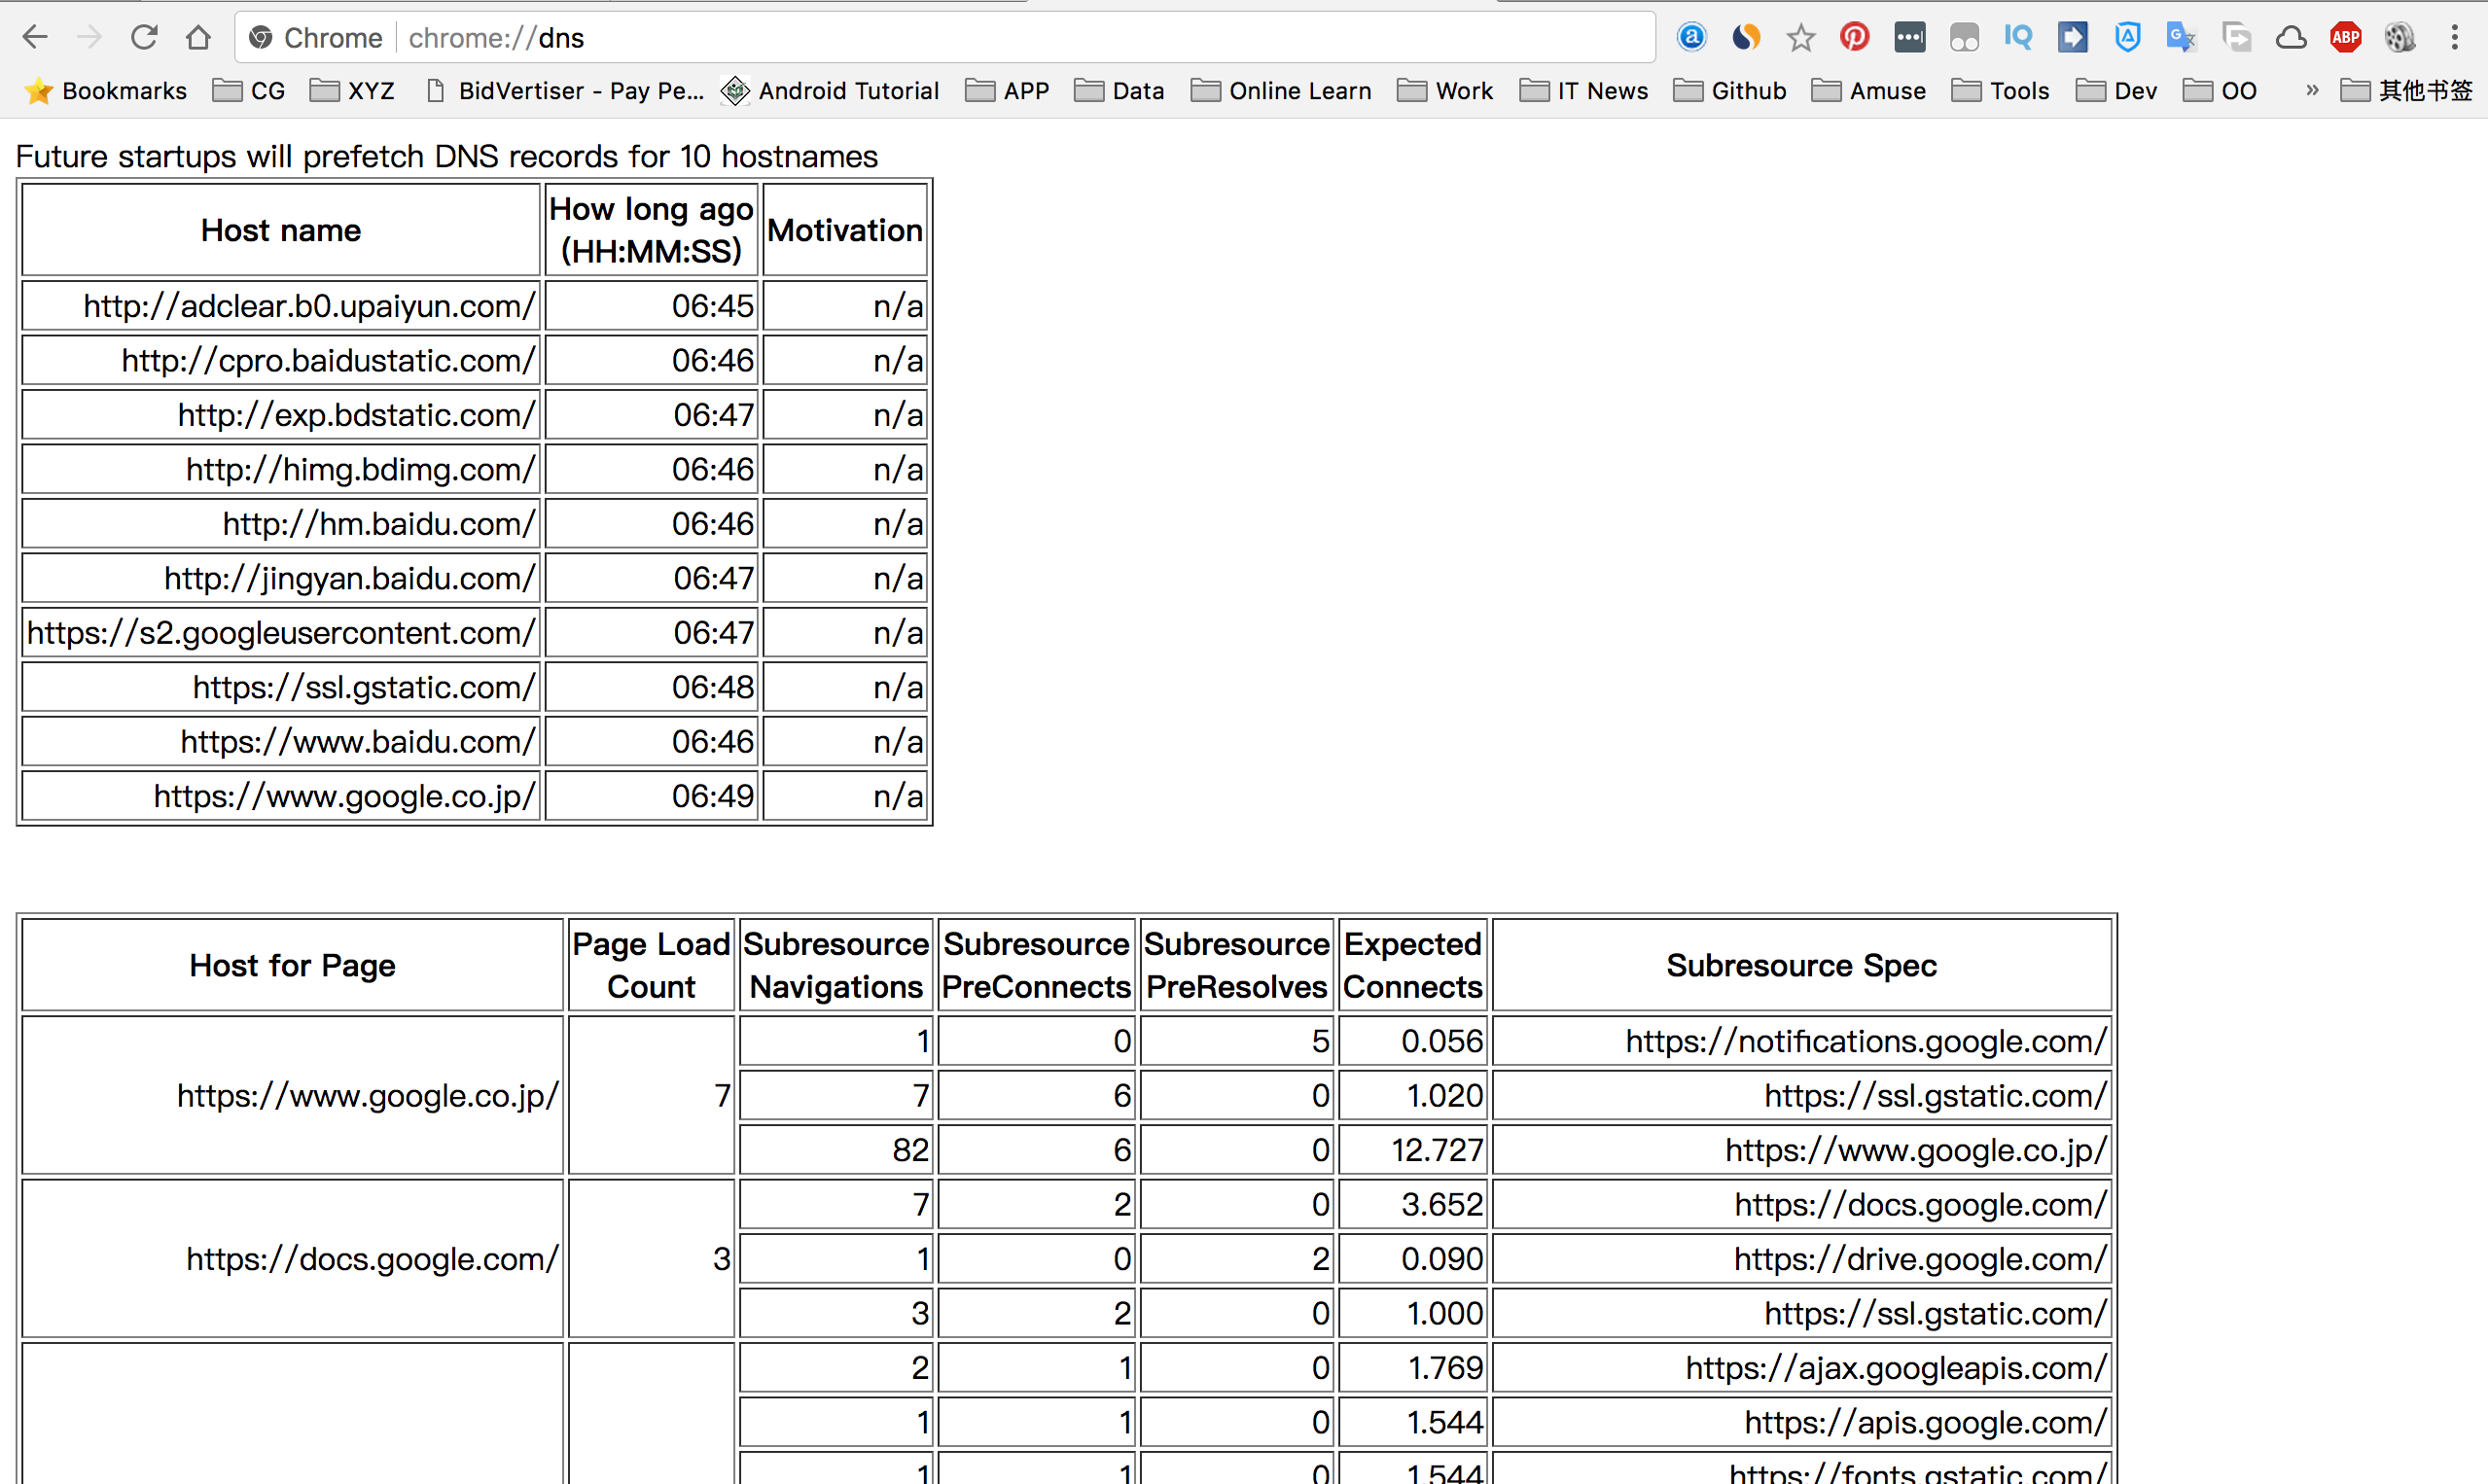Open the Android Tutorial bookmark

click(x=830, y=91)
